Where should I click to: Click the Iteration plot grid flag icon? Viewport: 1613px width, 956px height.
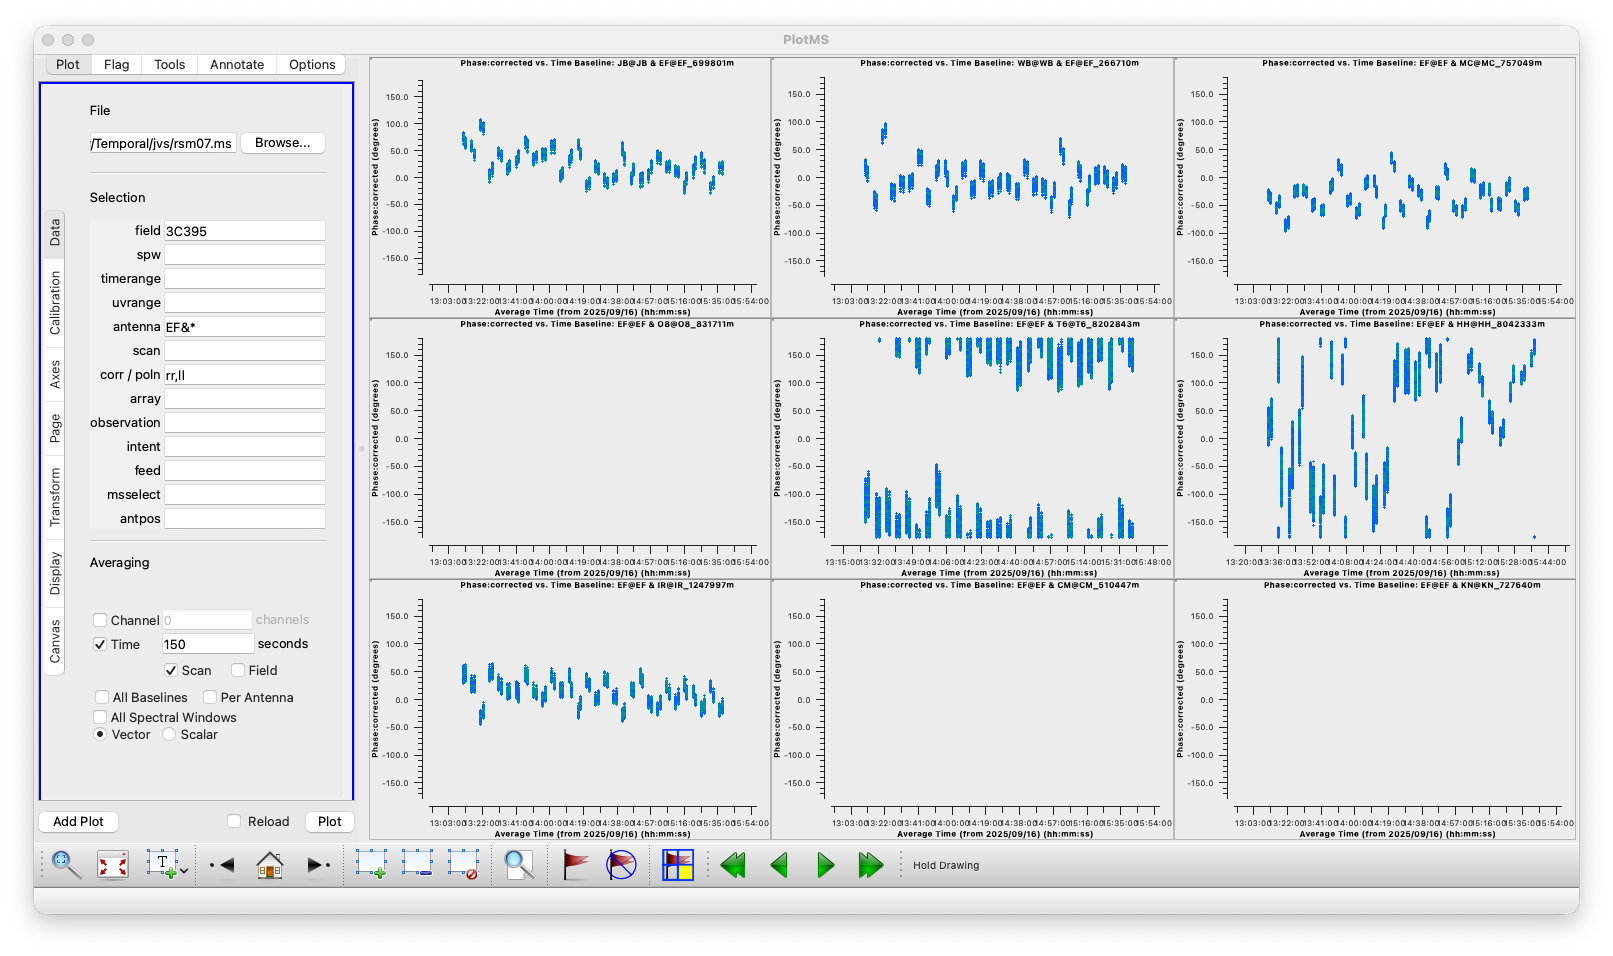[678, 865]
